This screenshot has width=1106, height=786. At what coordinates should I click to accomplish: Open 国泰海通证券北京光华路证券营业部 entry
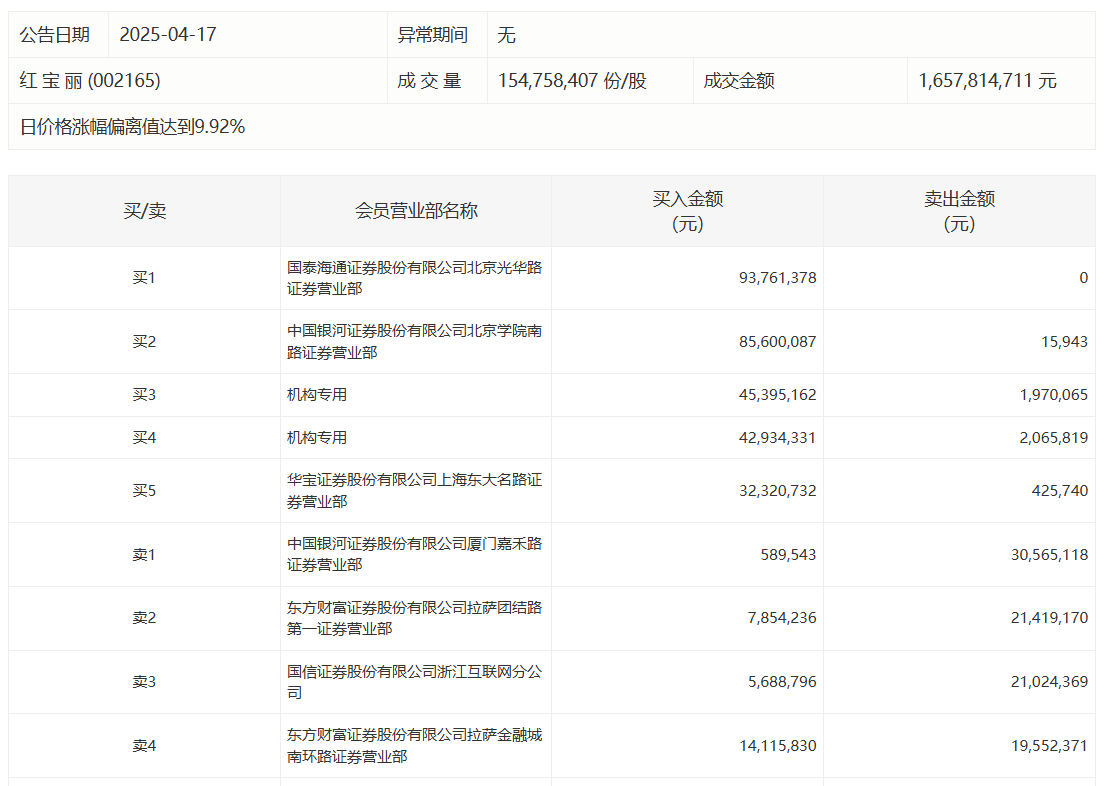click(414, 278)
